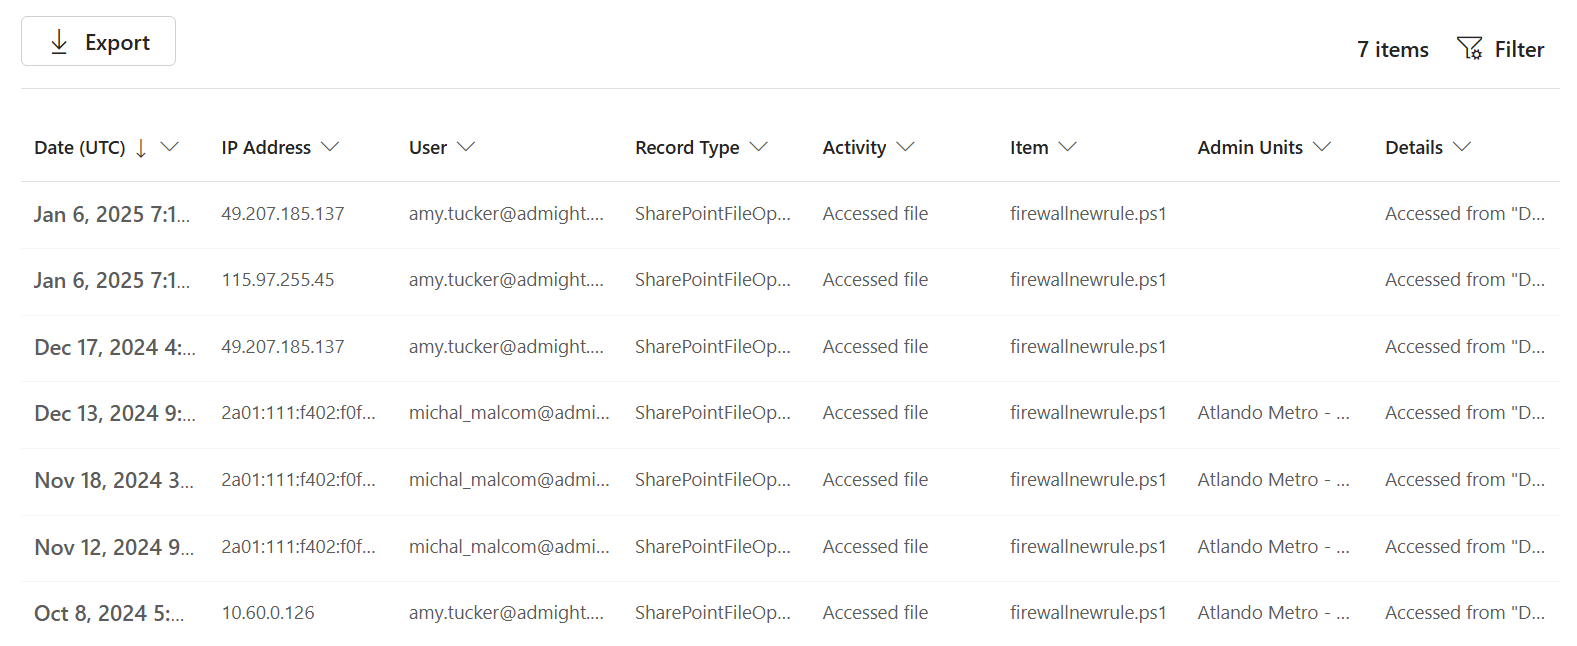Open the Admin Units column chevron
Screen dimensions: 1577x646
(1322, 147)
